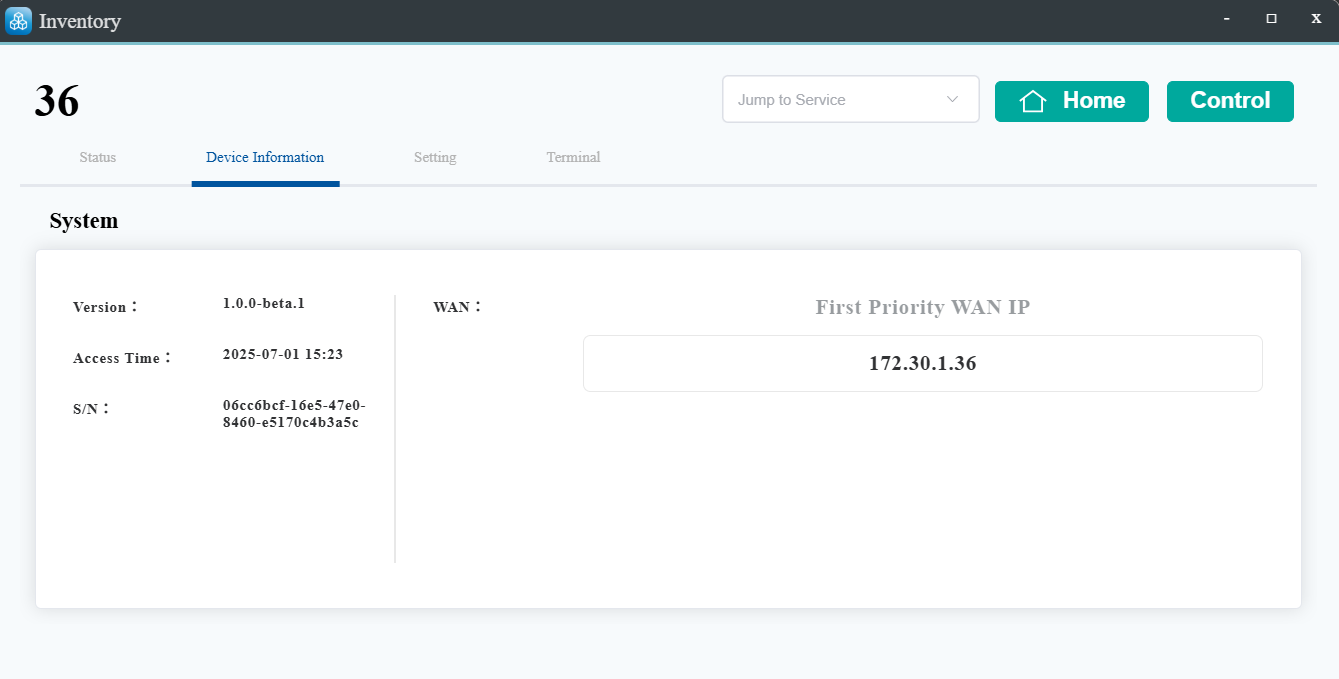Maximize the Inventory window
Image resolution: width=1339 pixels, height=679 pixels.
[x=1271, y=19]
